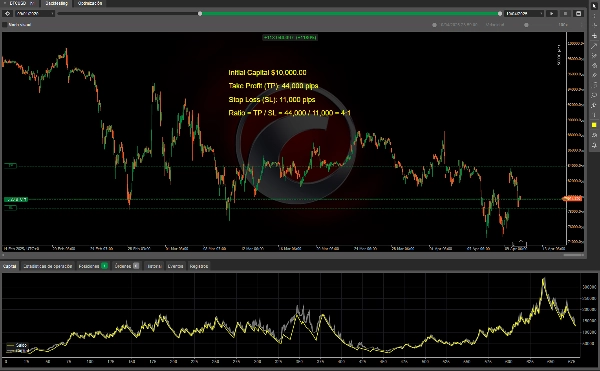Viewport: 600px width, 371px height.
Task: Click the right handle of date range slider
Action: pos(500,13)
